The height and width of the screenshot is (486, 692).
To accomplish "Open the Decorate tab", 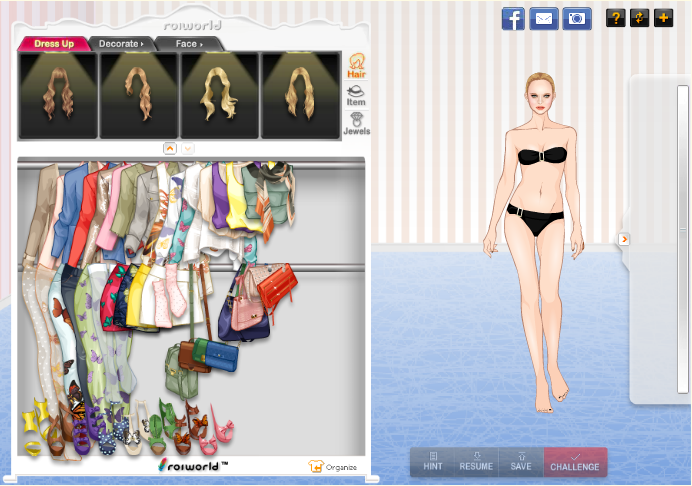I will pos(120,44).
